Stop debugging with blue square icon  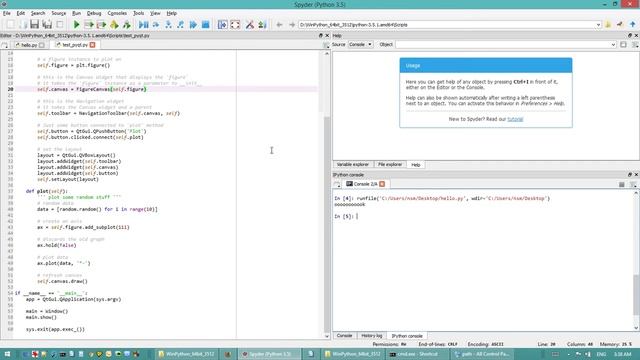(x=206, y=24)
